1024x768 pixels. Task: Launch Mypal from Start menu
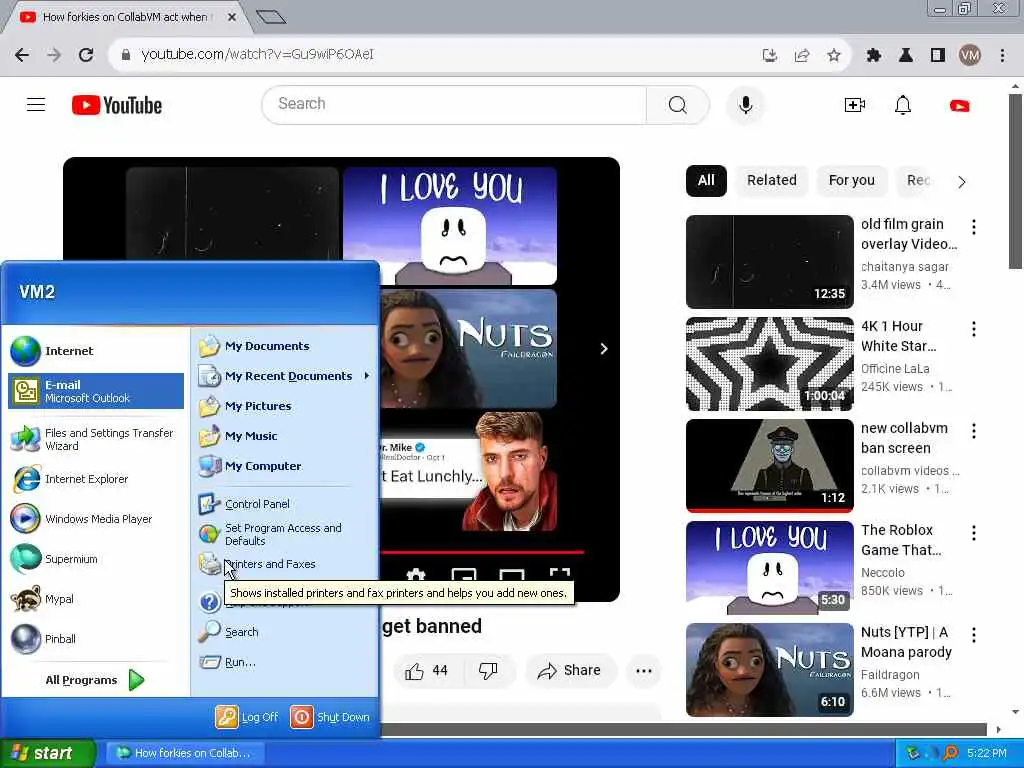point(96,599)
